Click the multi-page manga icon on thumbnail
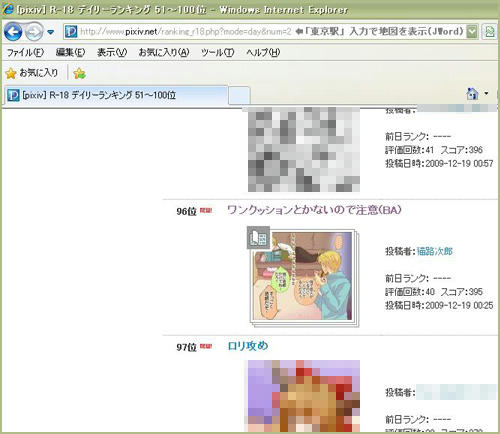This screenshot has width=500, height=434. (x=258, y=237)
